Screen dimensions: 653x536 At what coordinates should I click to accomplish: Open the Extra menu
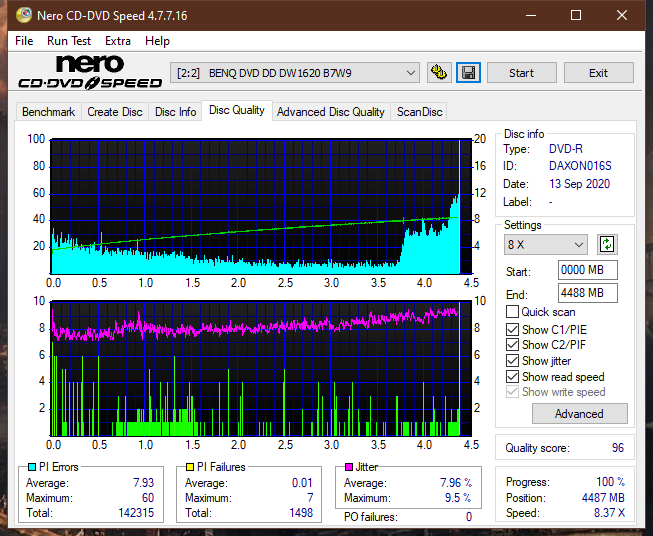pos(118,41)
